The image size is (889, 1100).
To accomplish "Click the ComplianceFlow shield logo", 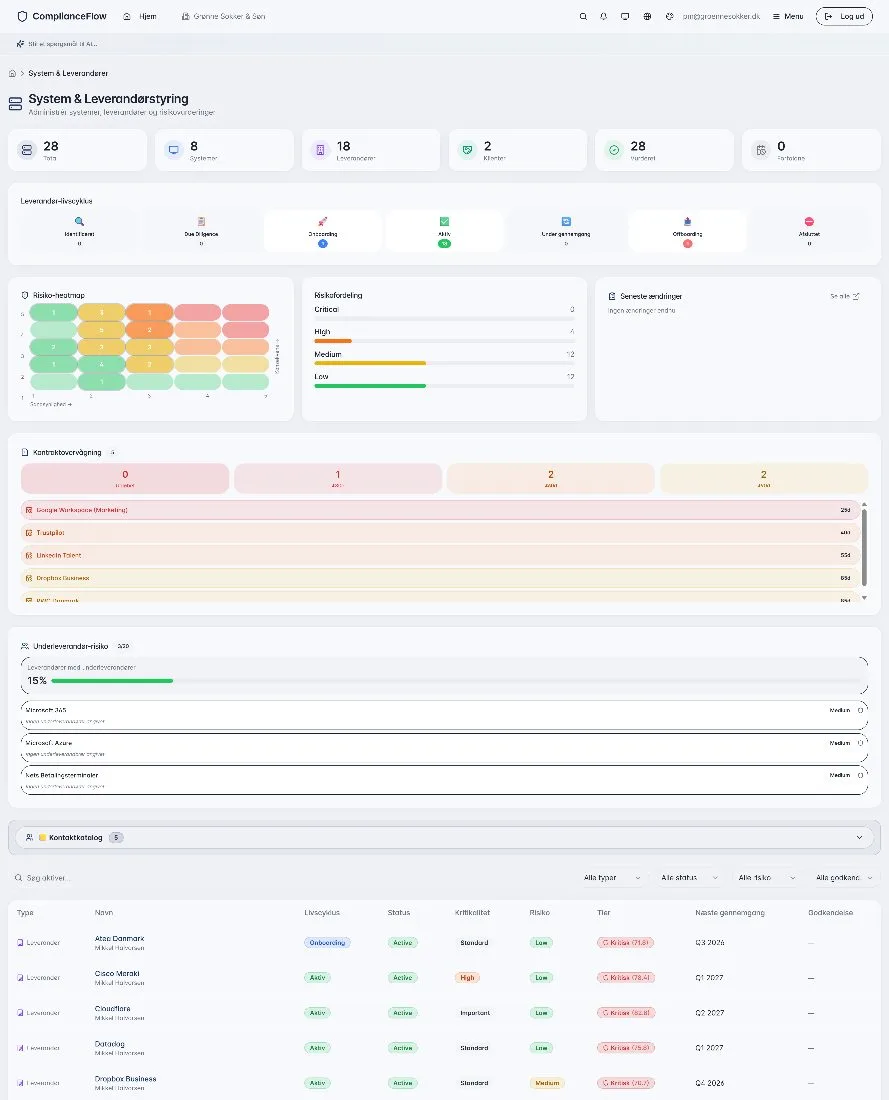I will 22,16.
